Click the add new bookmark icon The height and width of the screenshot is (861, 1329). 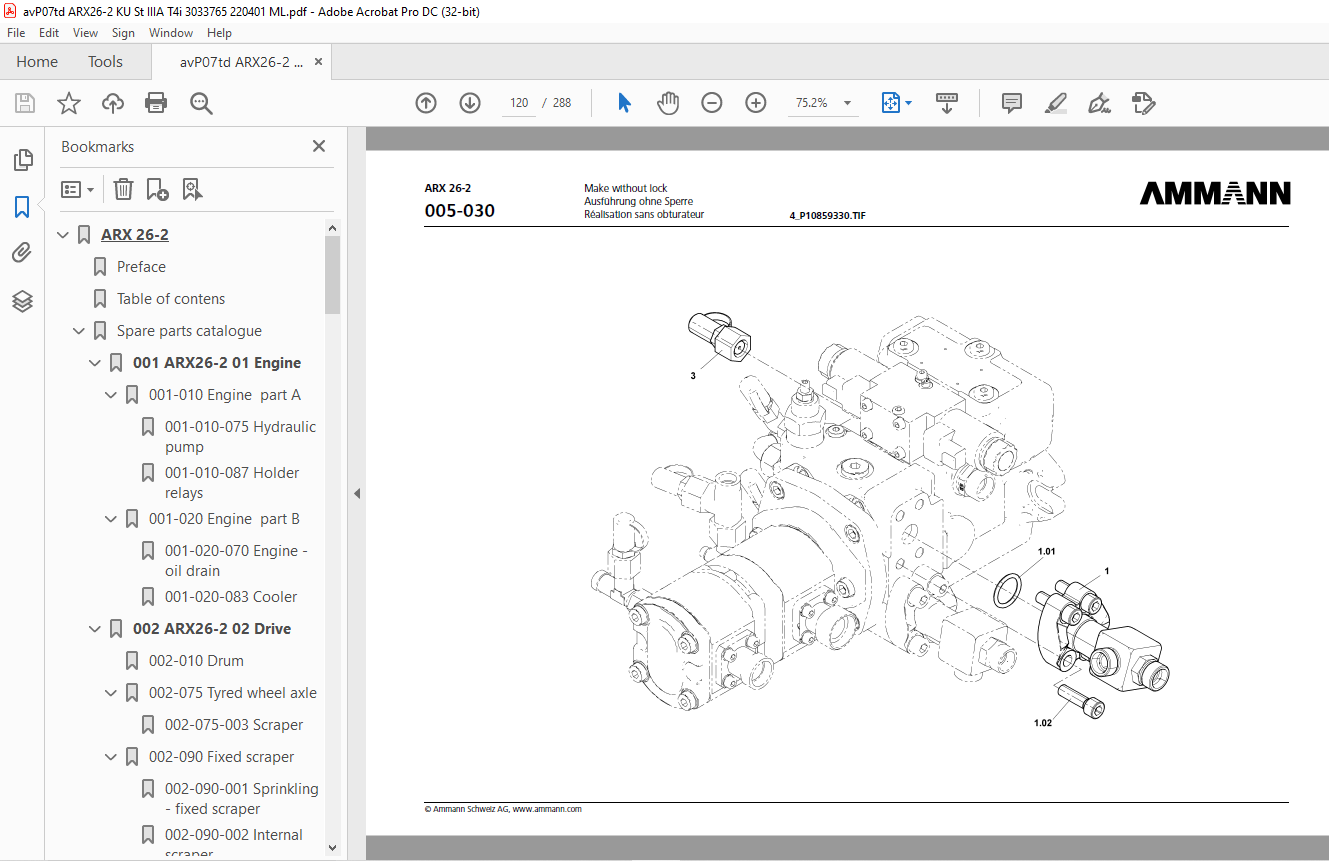[x=157, y=189]
